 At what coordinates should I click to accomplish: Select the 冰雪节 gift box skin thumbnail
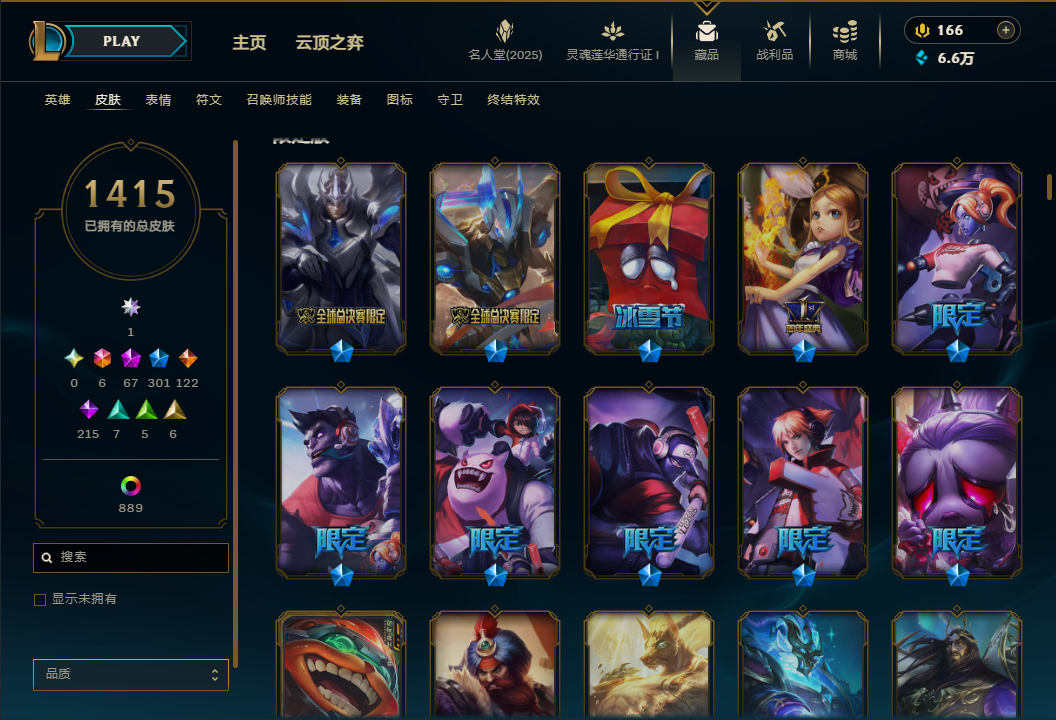[x=649, y=259]
